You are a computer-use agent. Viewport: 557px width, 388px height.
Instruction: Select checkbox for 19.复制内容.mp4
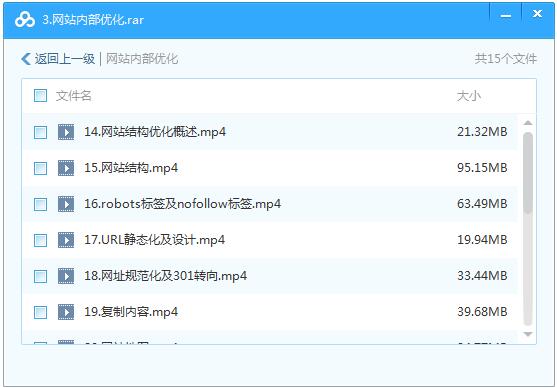coord(40,312)
